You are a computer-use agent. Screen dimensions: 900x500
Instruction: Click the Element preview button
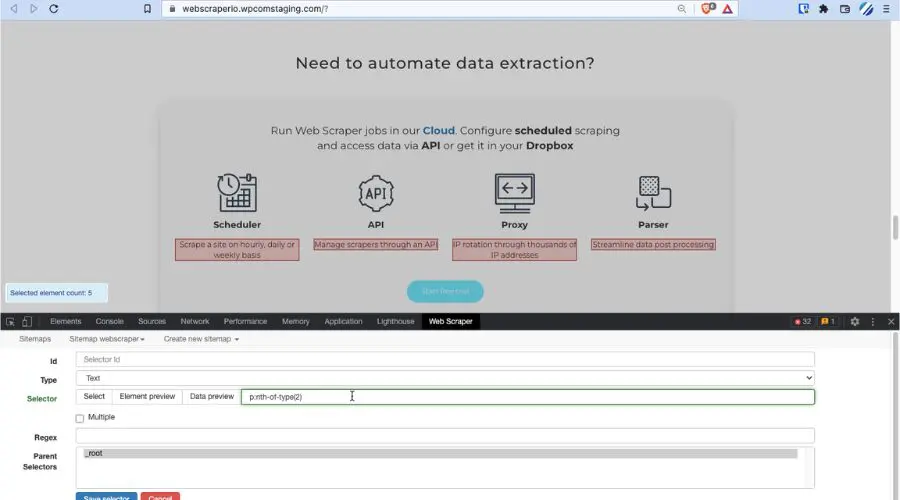click(x=147, y=397)
